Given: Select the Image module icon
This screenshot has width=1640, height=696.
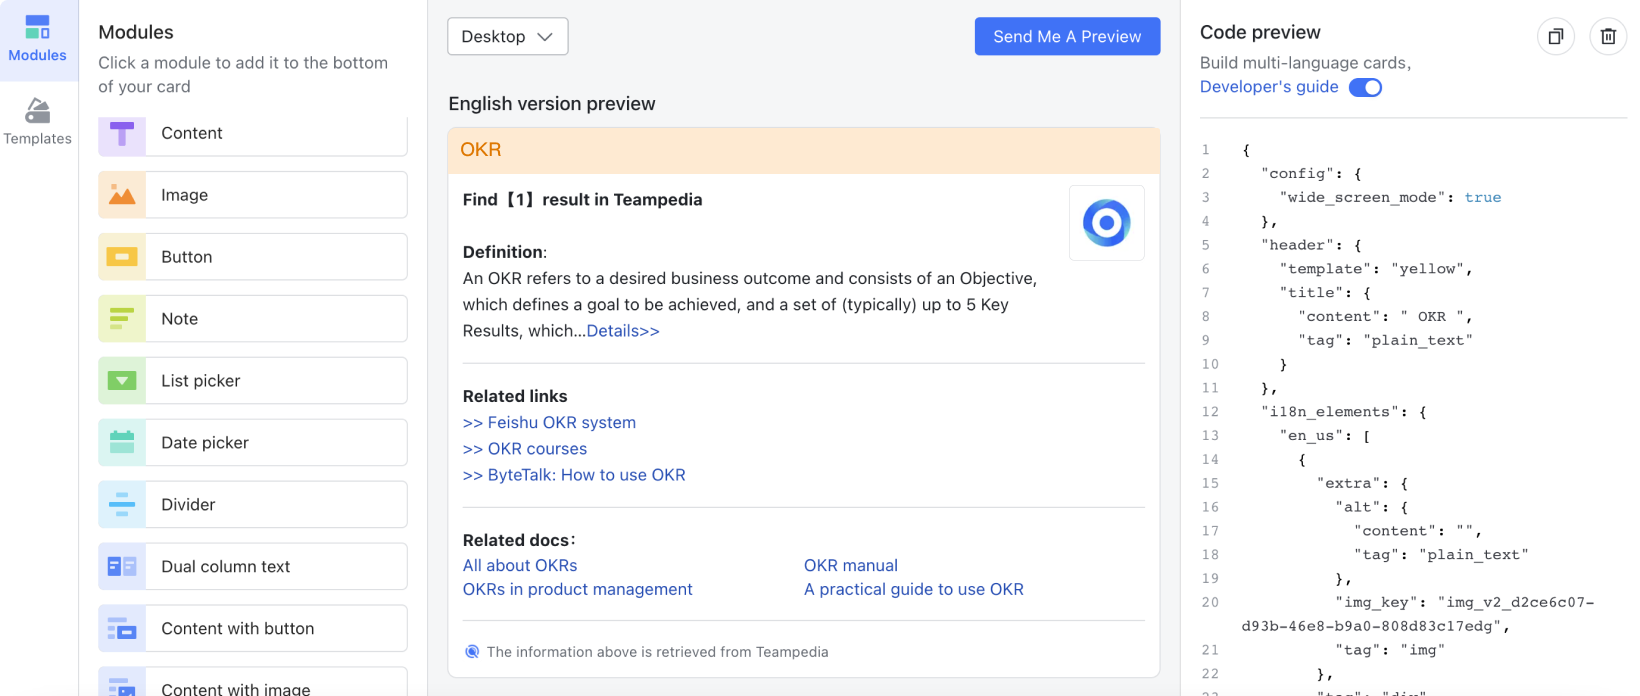Looking at the screenshot, I should coord(122,195).
